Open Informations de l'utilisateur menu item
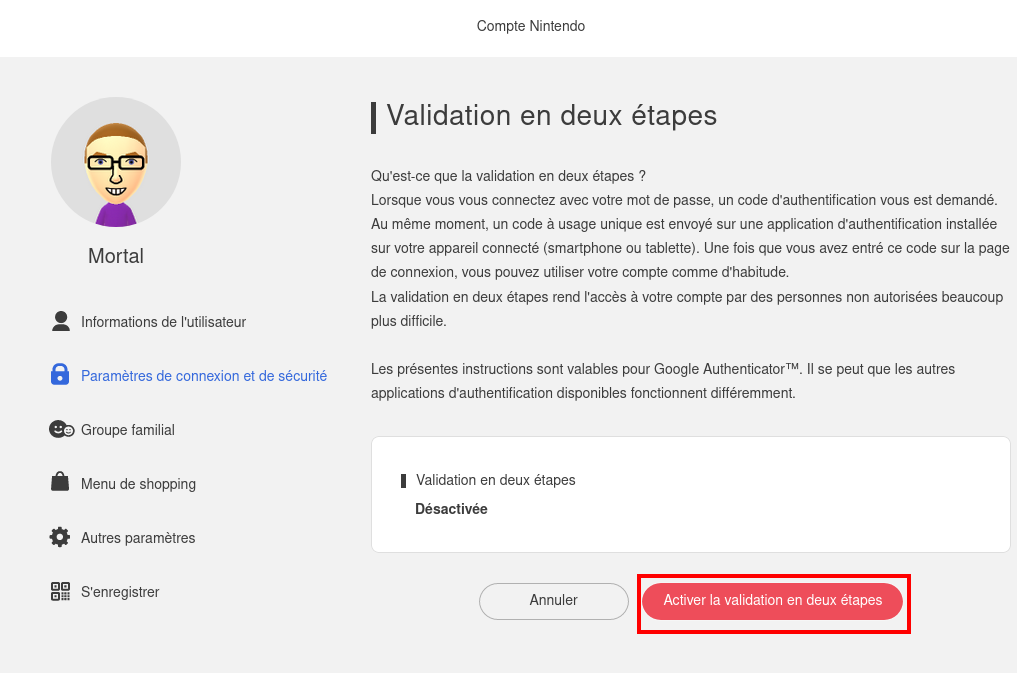 pyautogui.click(x=163, y=322)
